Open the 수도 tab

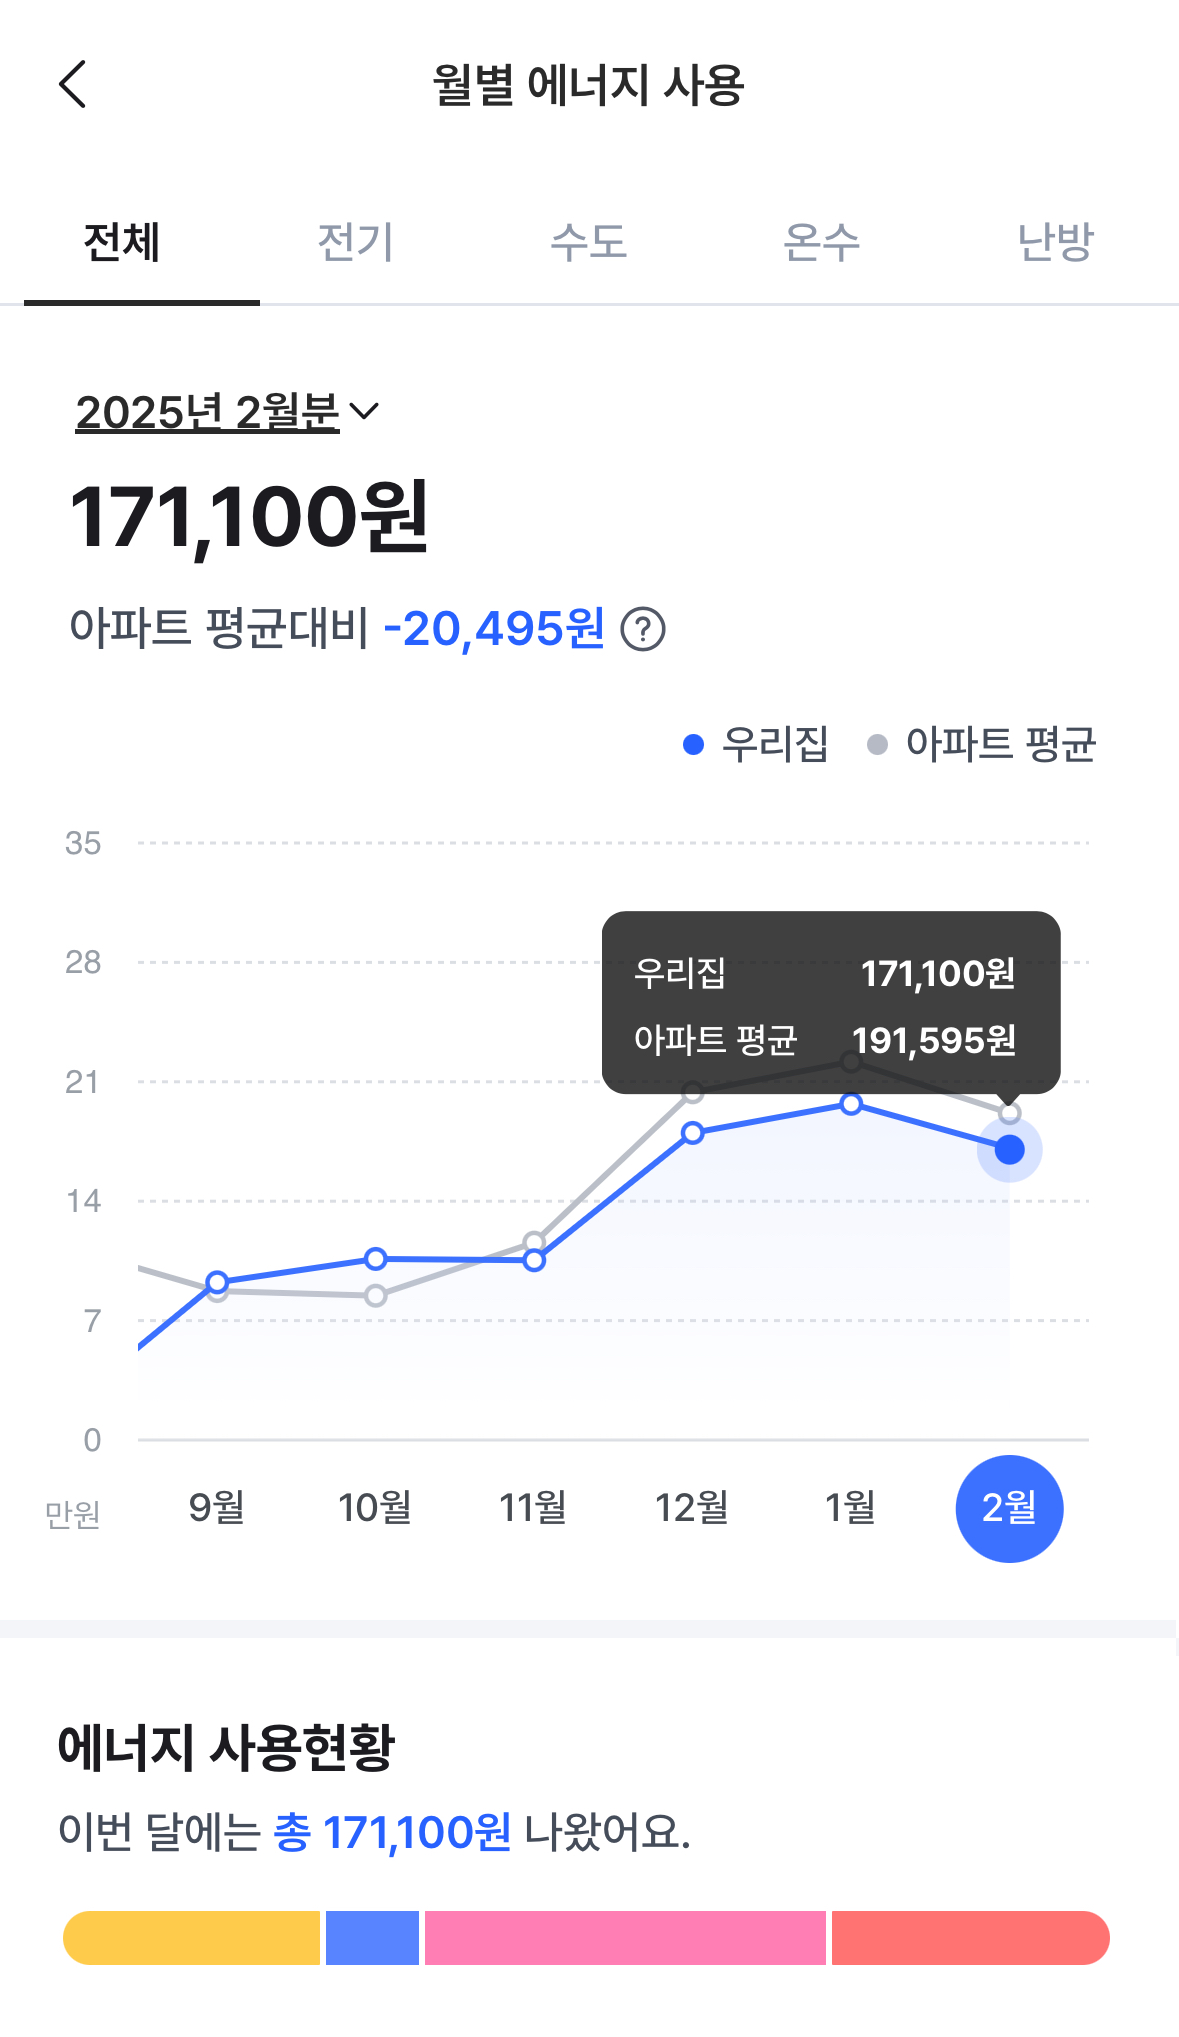click(588, 243)
